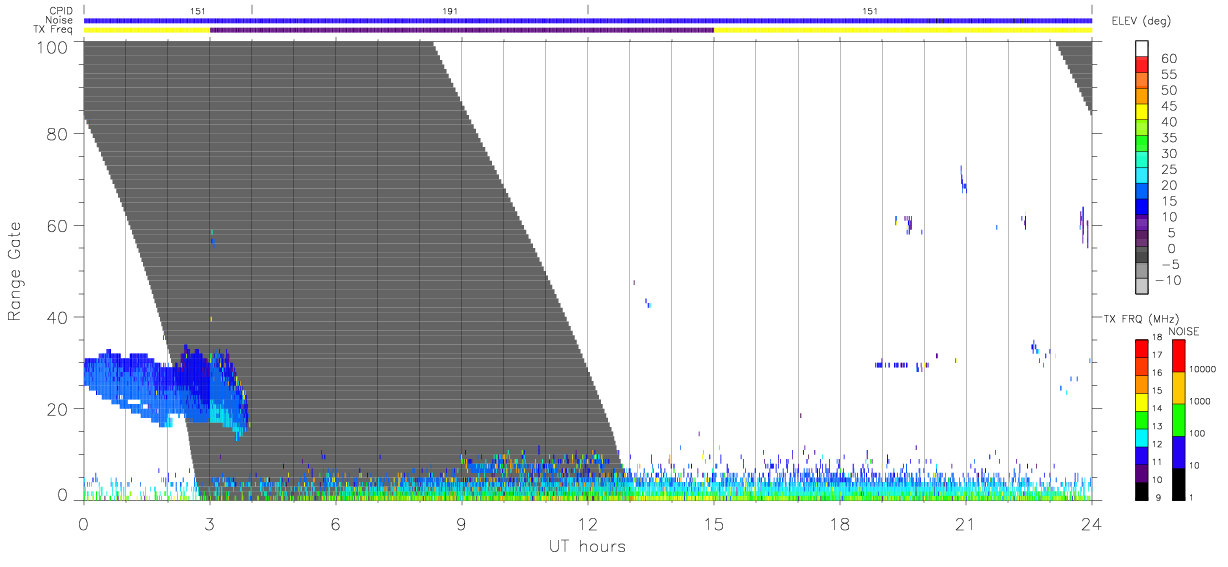Select the orange 1000–10000 NOISE swatch
The width and height of the screenshot is (1228, 567).
tap(1179, 387)
